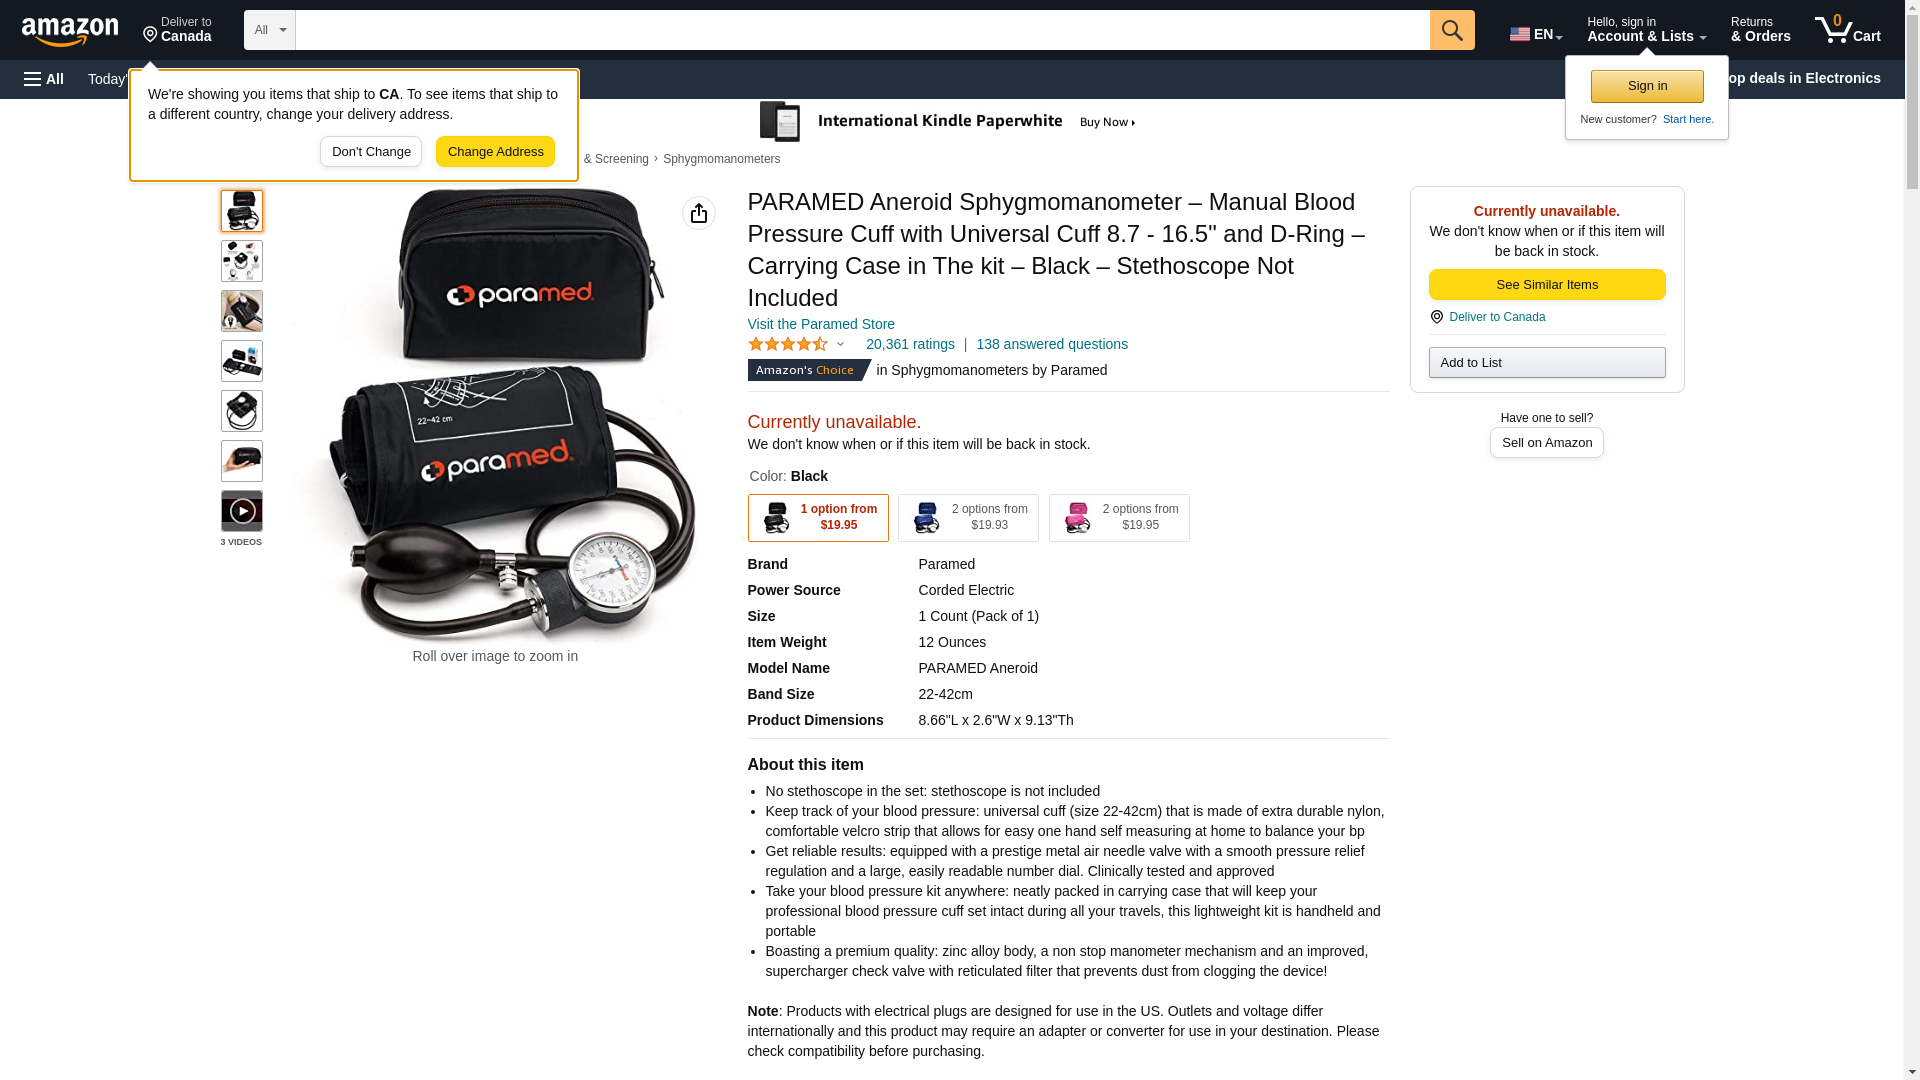Screen dimensions: 1920x1080
Task: Select the pink color option
Action: click(x=1119, y=518)
